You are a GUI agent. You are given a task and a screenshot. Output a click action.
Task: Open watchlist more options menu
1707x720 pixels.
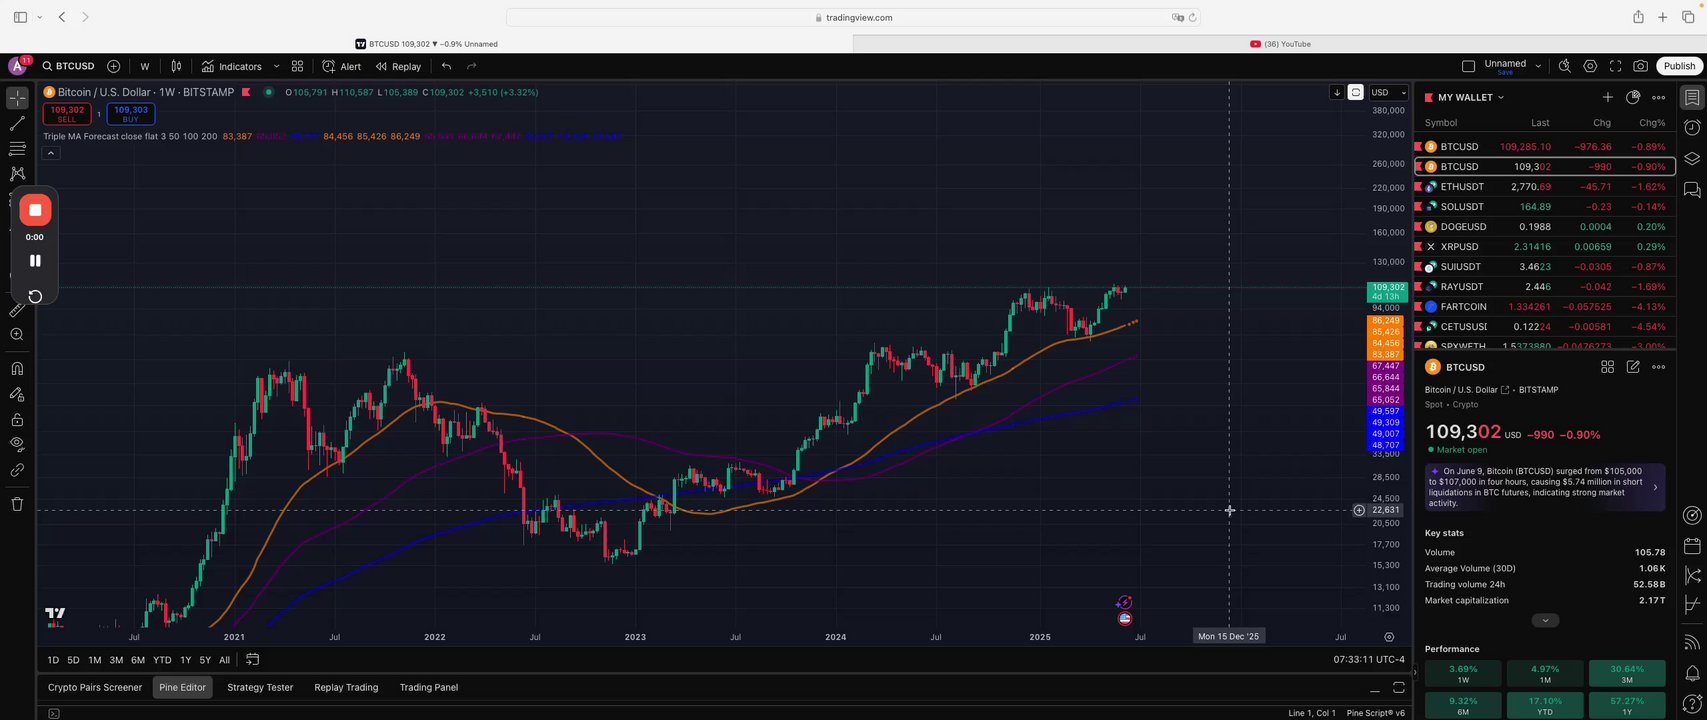[1658, 97]
